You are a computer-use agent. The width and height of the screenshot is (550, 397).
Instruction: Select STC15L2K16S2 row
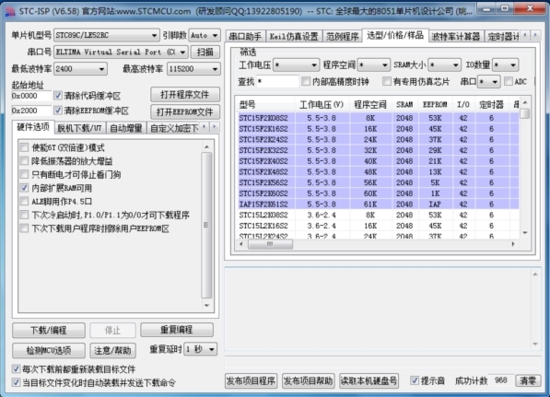tap(377, 226)
